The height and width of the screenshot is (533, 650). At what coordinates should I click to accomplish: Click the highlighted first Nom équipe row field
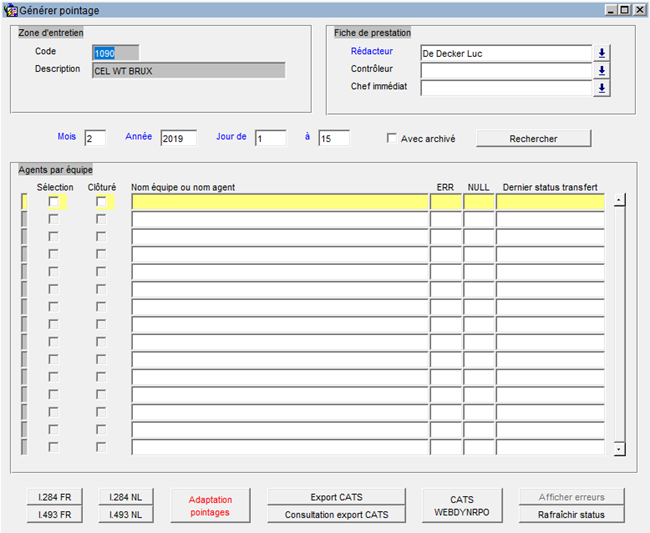(280, 202)
